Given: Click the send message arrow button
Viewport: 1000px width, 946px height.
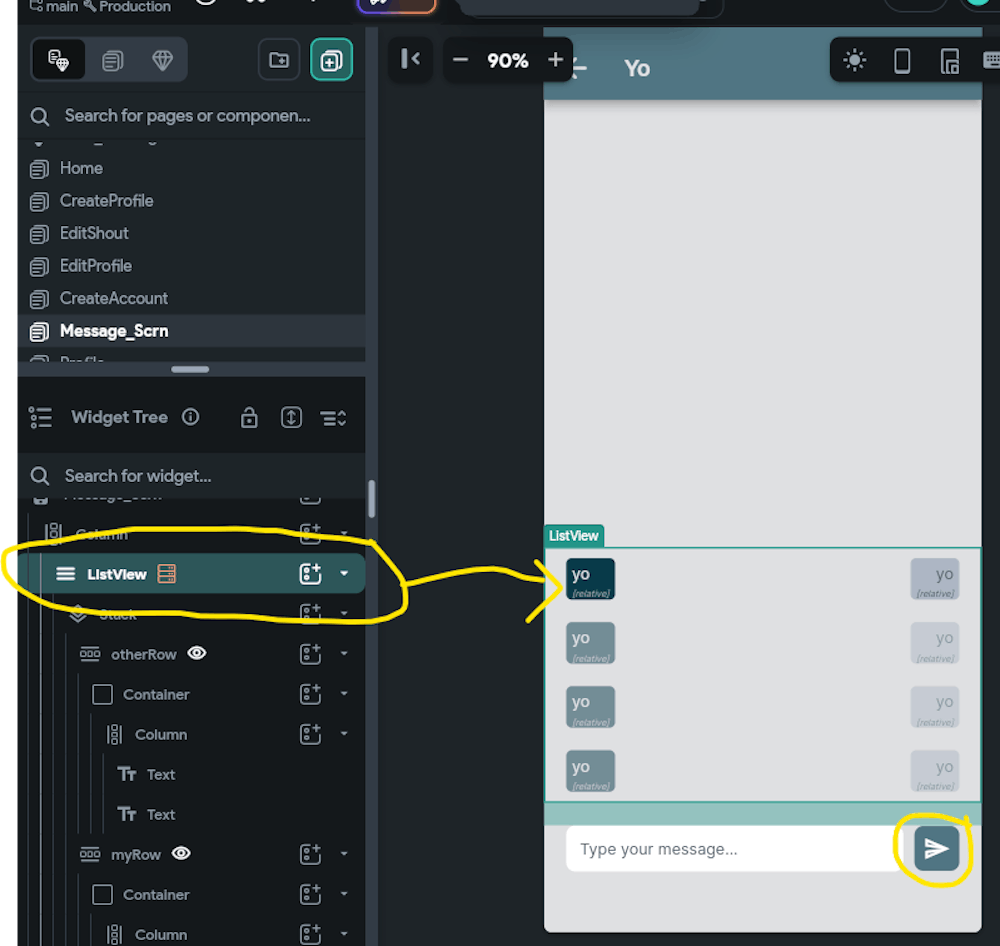Looking at the screenshot, I should [x=936, y=849].
